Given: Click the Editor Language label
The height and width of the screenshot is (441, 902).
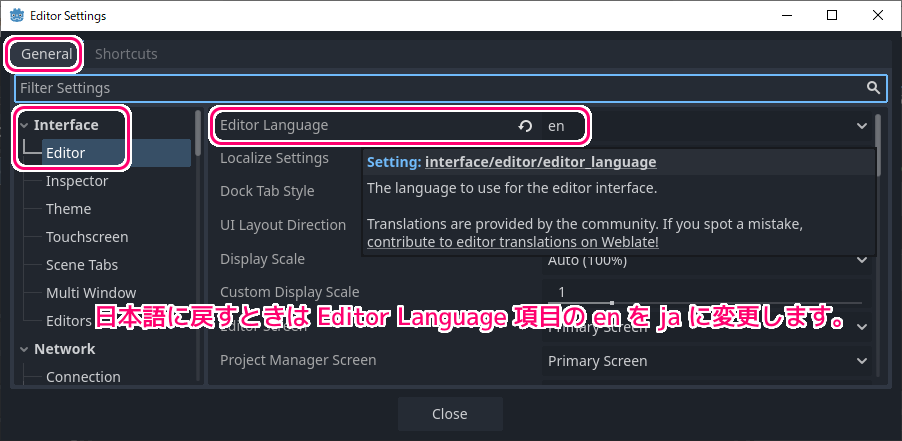Looking at the screenshot, I should pyautogui.click(x=274, y=125).
